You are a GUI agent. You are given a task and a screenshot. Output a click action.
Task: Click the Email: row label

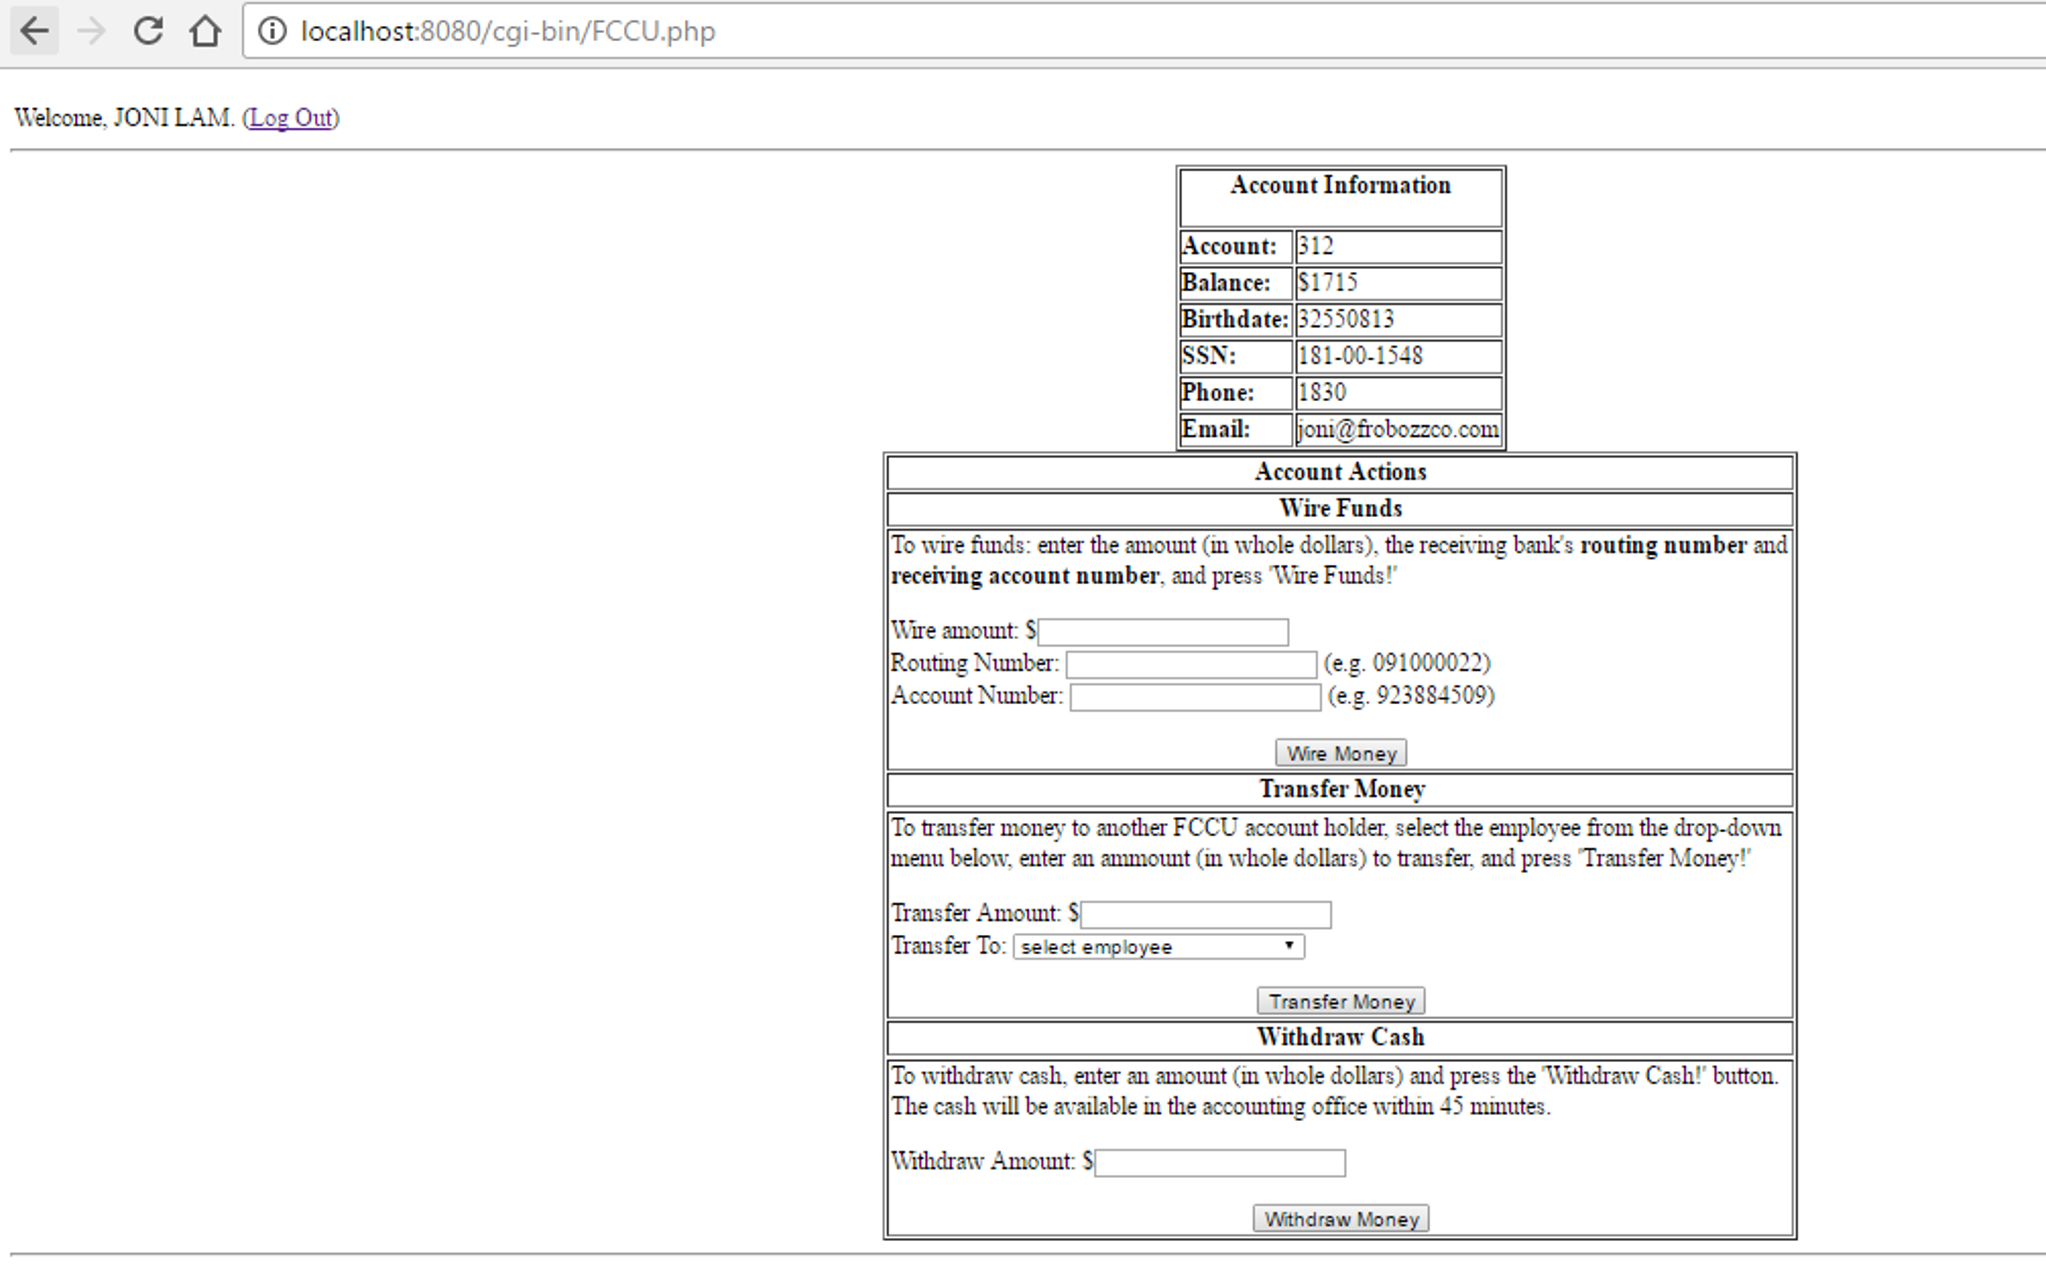pos(1215,429)
